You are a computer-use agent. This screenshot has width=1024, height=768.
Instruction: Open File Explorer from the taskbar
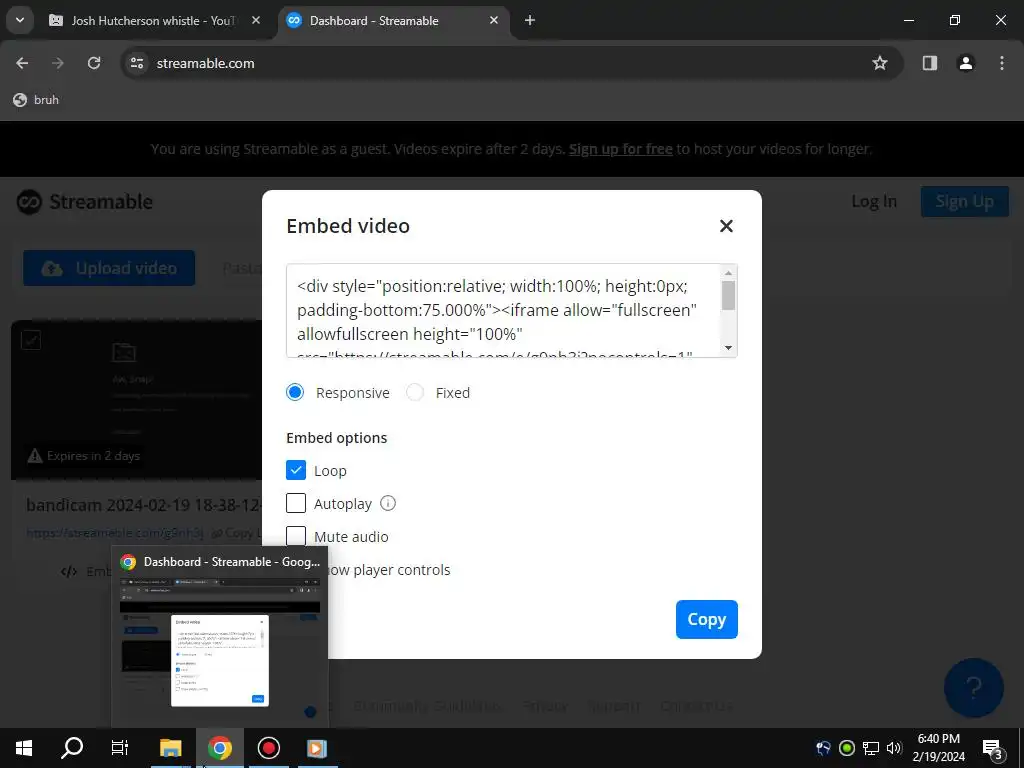click(171, 748)
